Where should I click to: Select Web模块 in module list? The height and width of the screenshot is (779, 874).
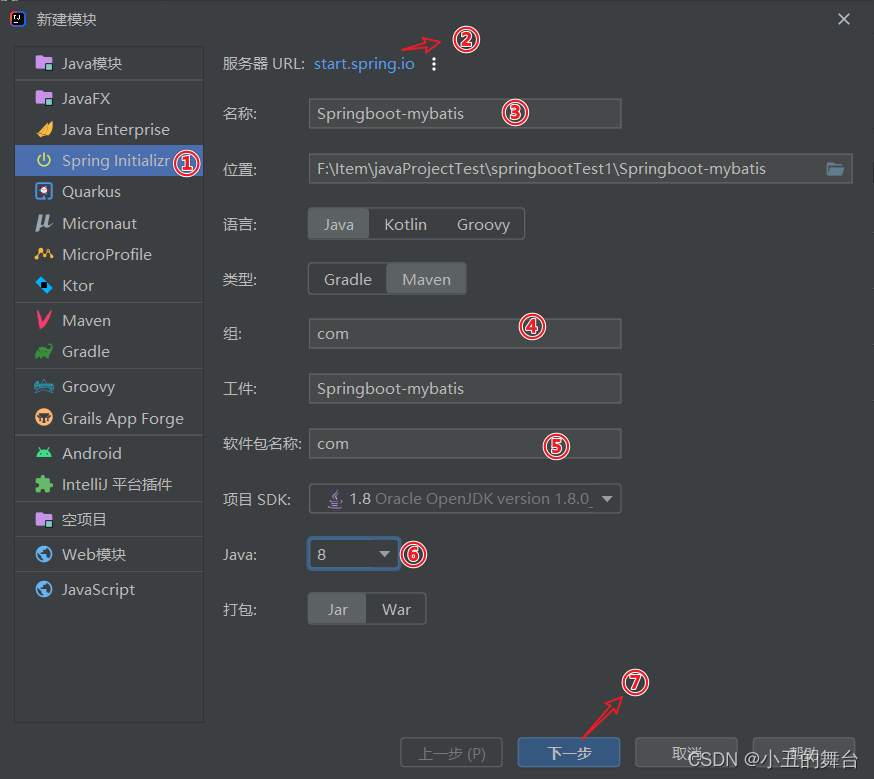coord(109,554)
